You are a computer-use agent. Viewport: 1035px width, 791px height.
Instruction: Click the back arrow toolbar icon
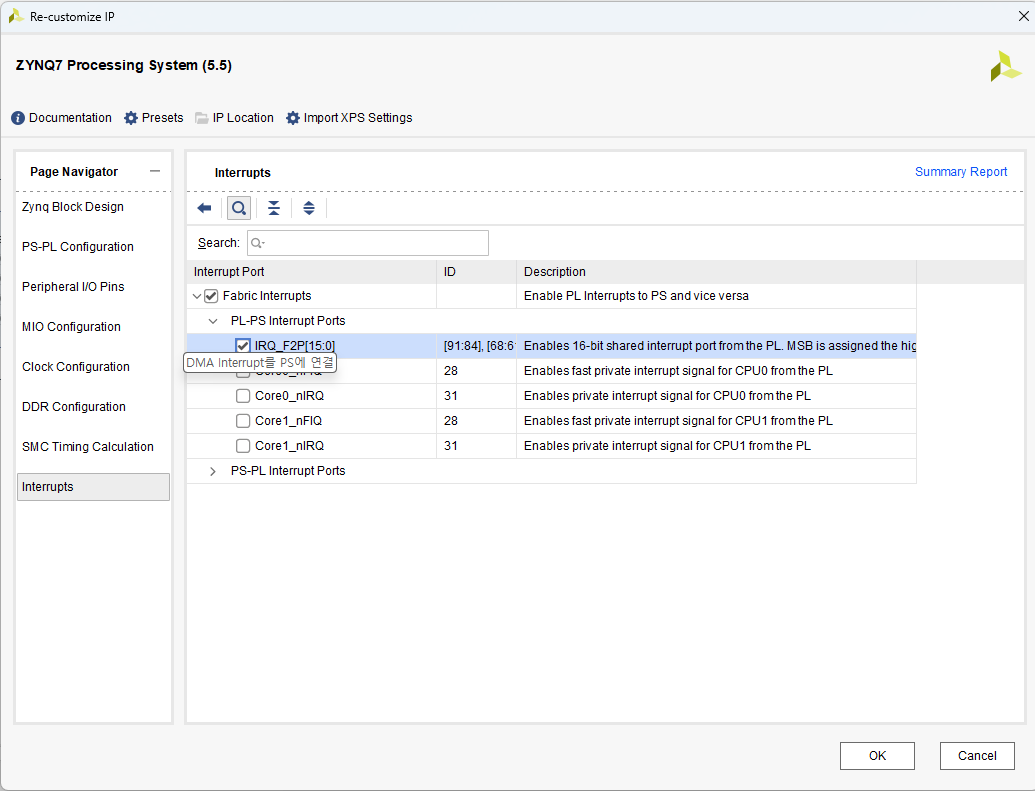(204, 208)
